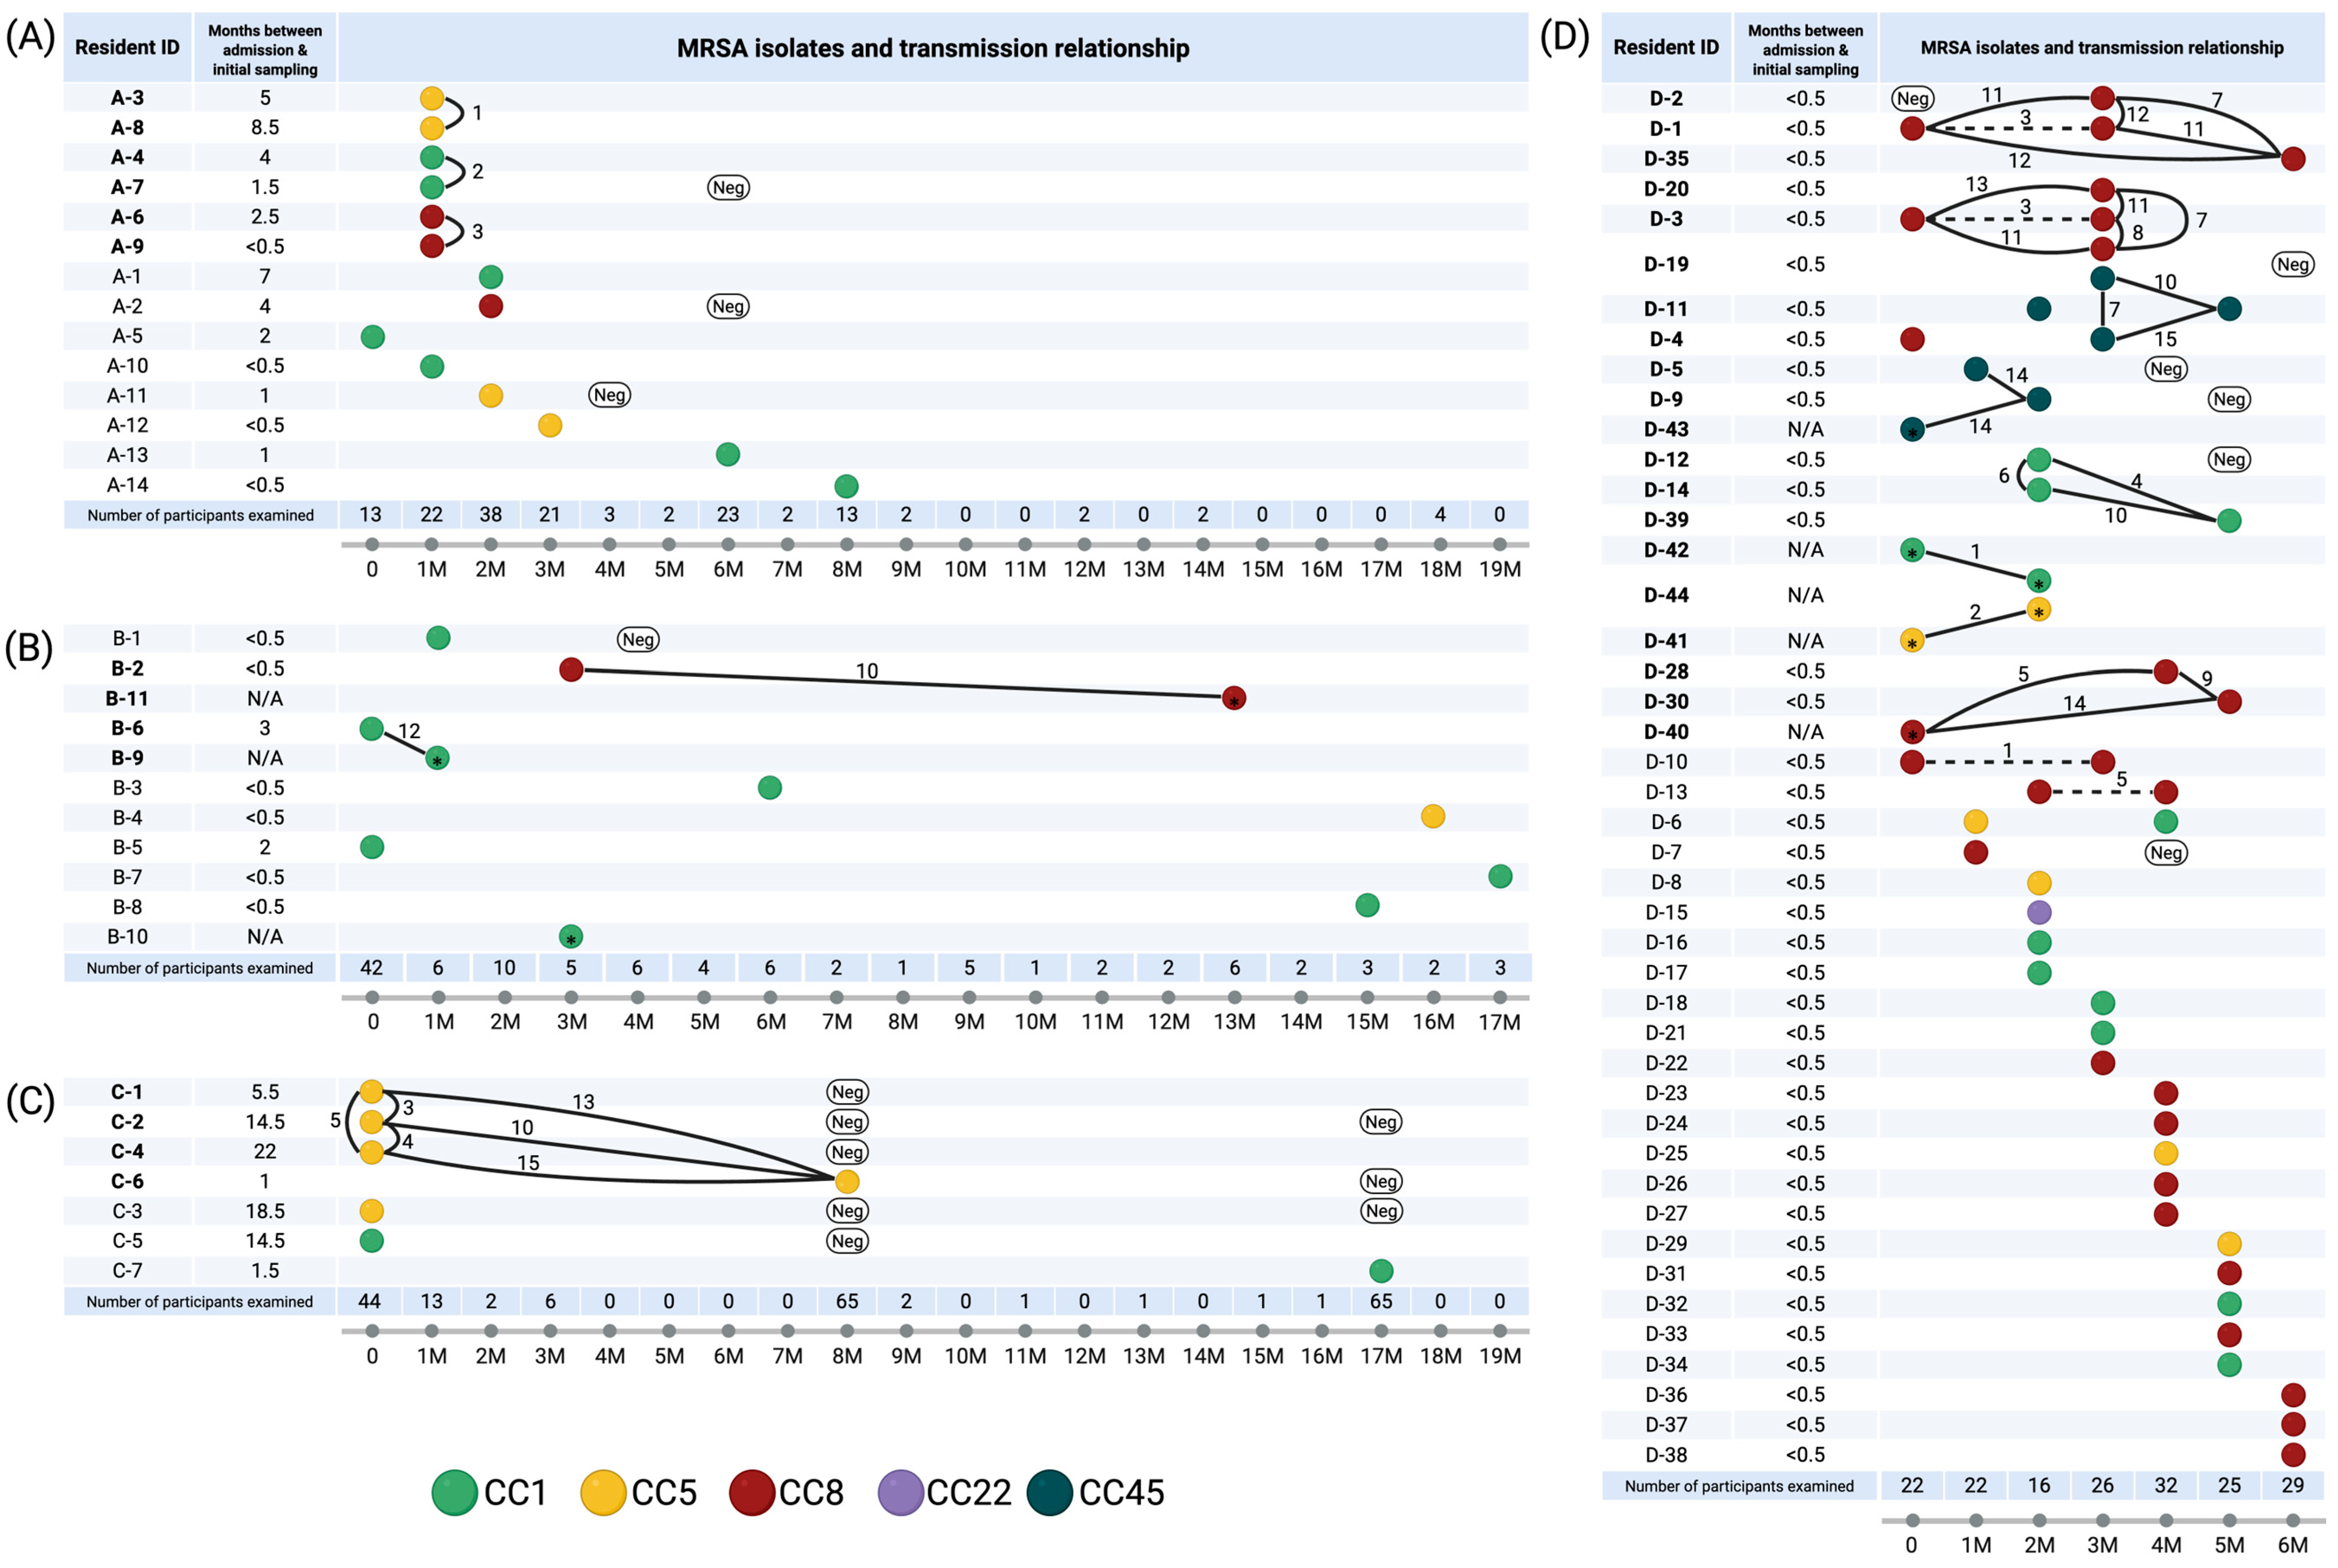
Task: Click the 65 participants cell at 8M in panel C
Action: (x=846, y=1301)
